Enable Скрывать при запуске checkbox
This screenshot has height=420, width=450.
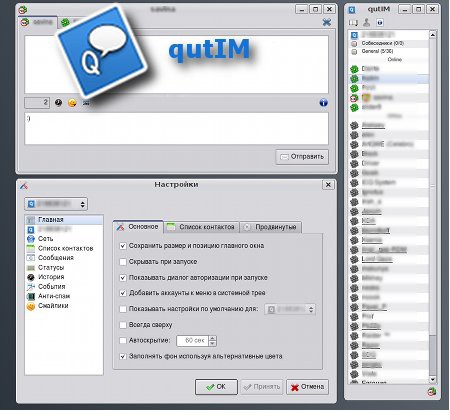123,262
